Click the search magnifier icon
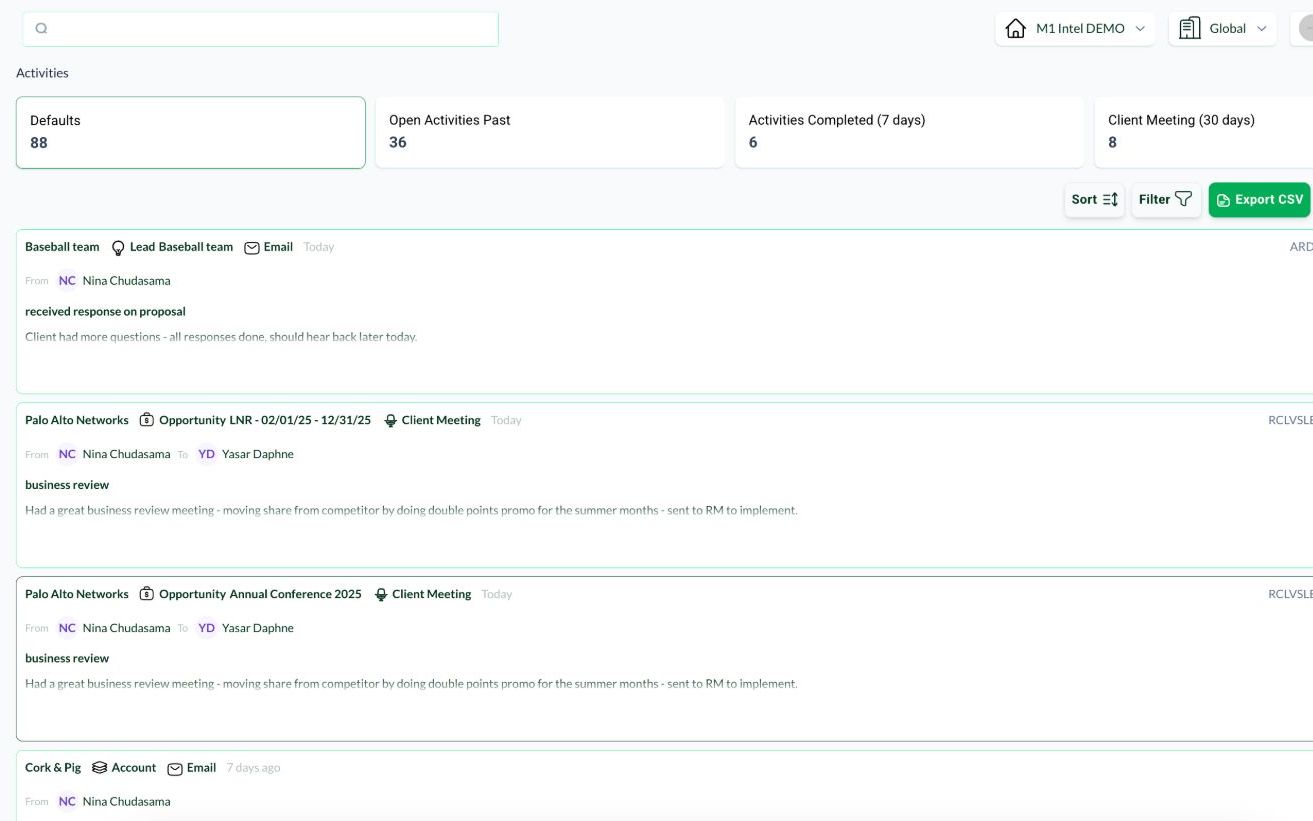This screenshot has width=1313, height=821. tap(41, 29)
